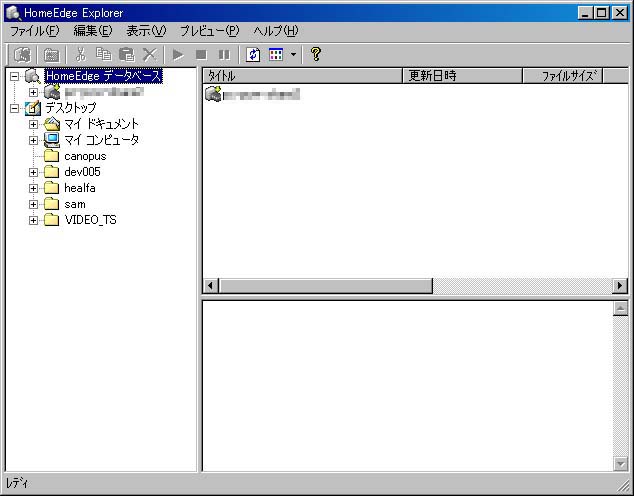634x496 pixels.
Task: Expand the blurred database child node
Action: tap(34, 92)
